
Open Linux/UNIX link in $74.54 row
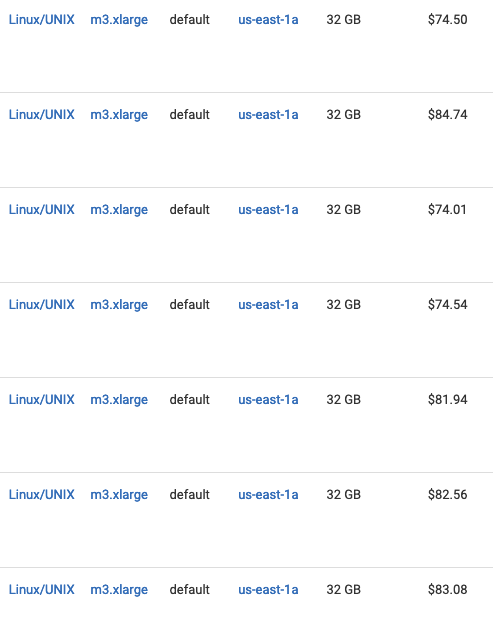pos(41,304)
